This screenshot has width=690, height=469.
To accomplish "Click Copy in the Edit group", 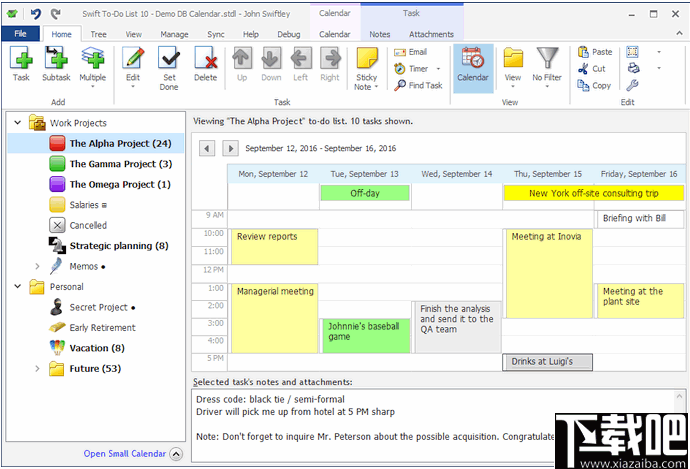I will 594,85.
